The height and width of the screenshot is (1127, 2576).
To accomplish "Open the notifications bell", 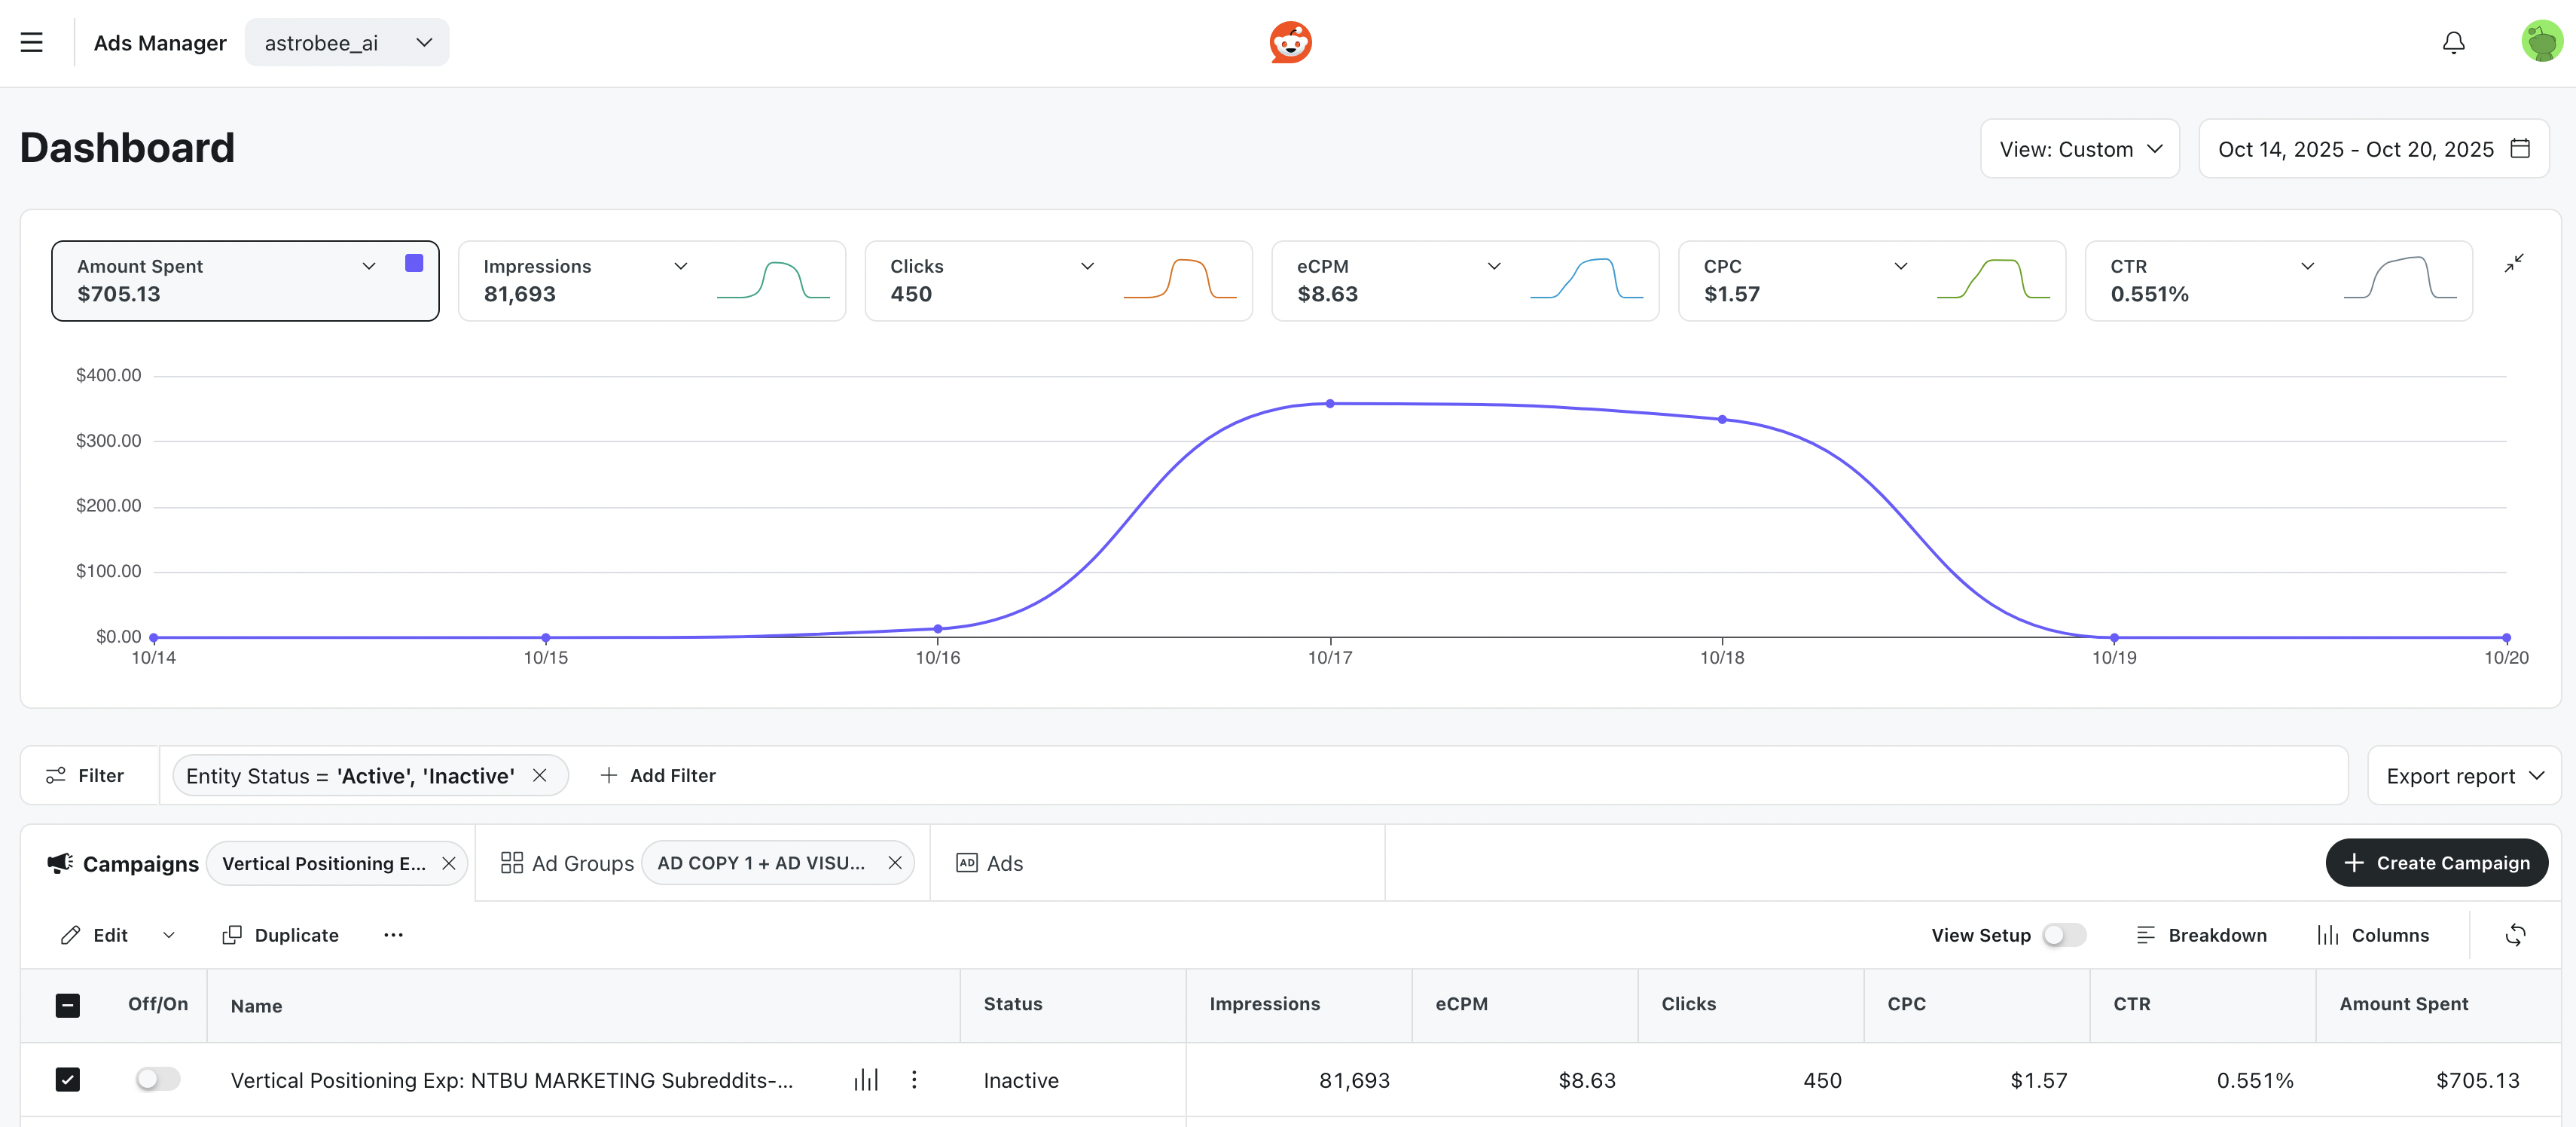I will point(2453,42).
